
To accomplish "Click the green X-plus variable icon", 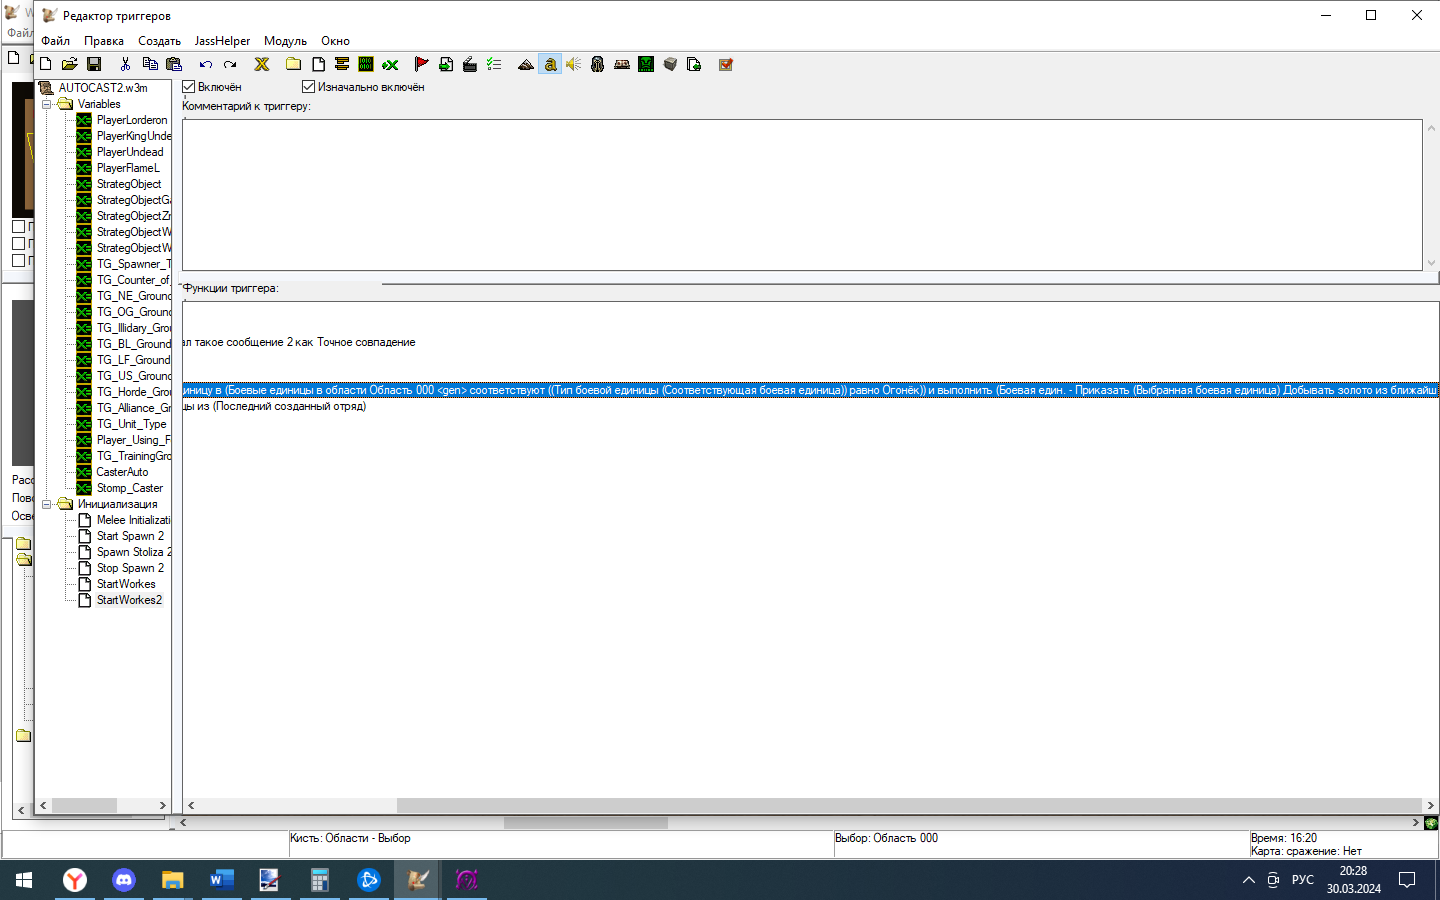I will coord(390,64).
